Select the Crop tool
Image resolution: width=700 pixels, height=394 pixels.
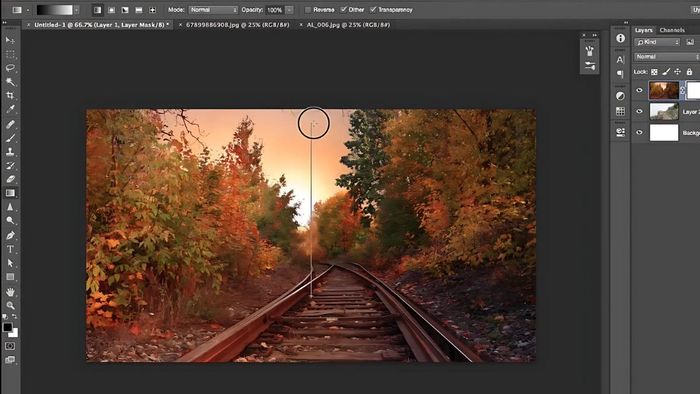click(x=10, y=95)
